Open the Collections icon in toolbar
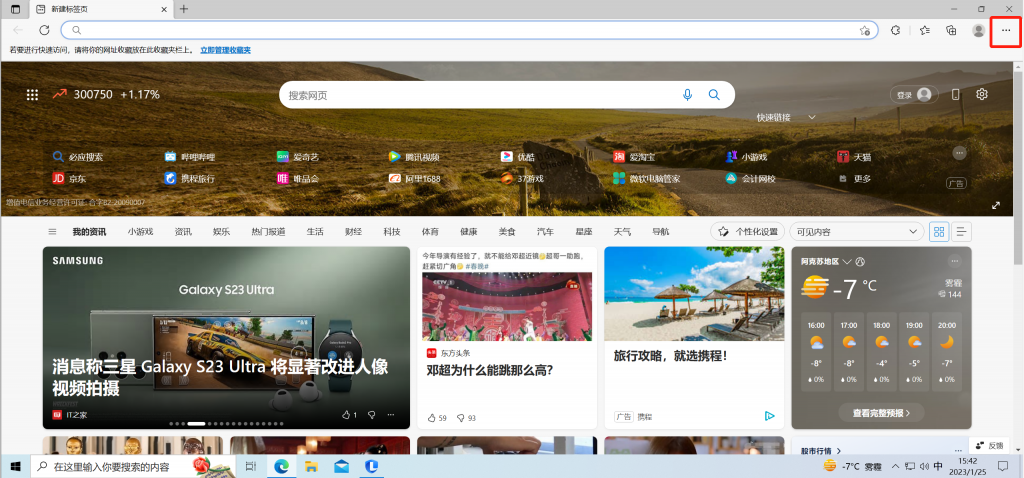This screenshot has width=1024, height=478. (x=952, y=30)
